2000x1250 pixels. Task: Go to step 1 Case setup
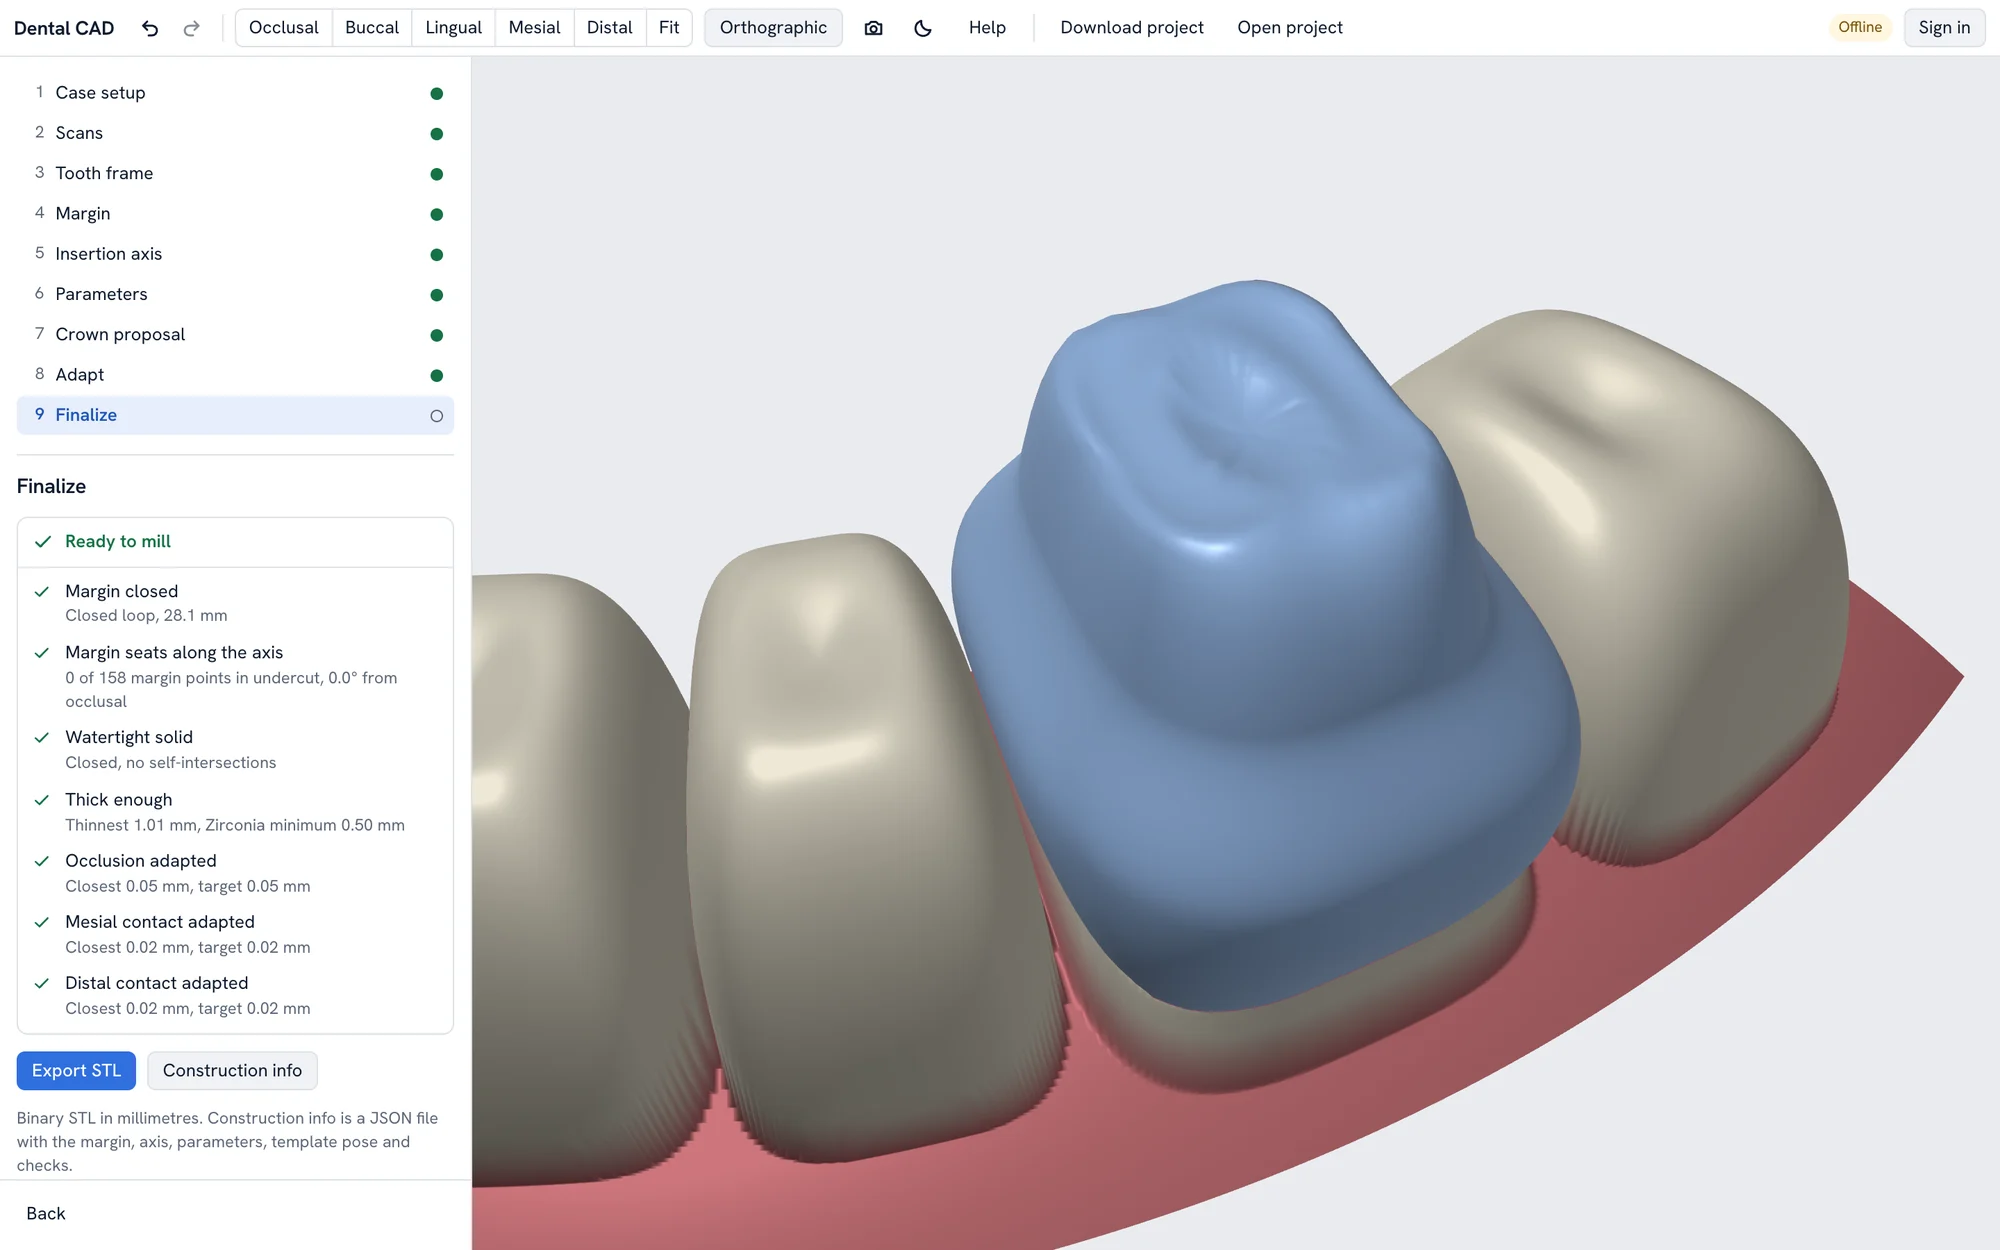[x=235, y=93]
